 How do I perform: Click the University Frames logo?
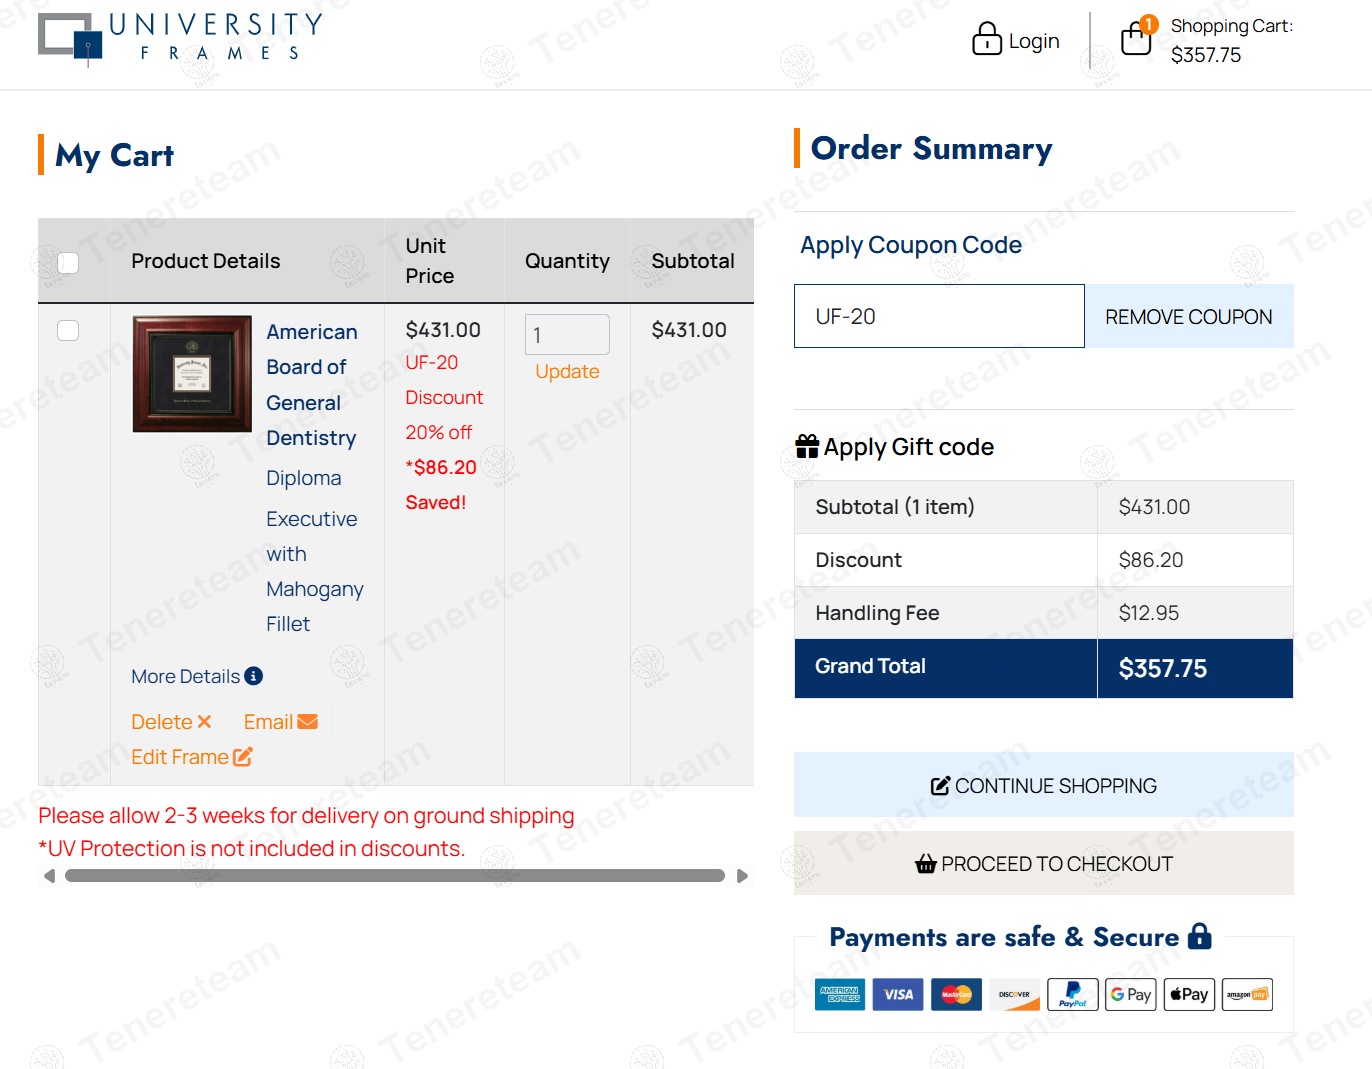click(x=181, y=39)
